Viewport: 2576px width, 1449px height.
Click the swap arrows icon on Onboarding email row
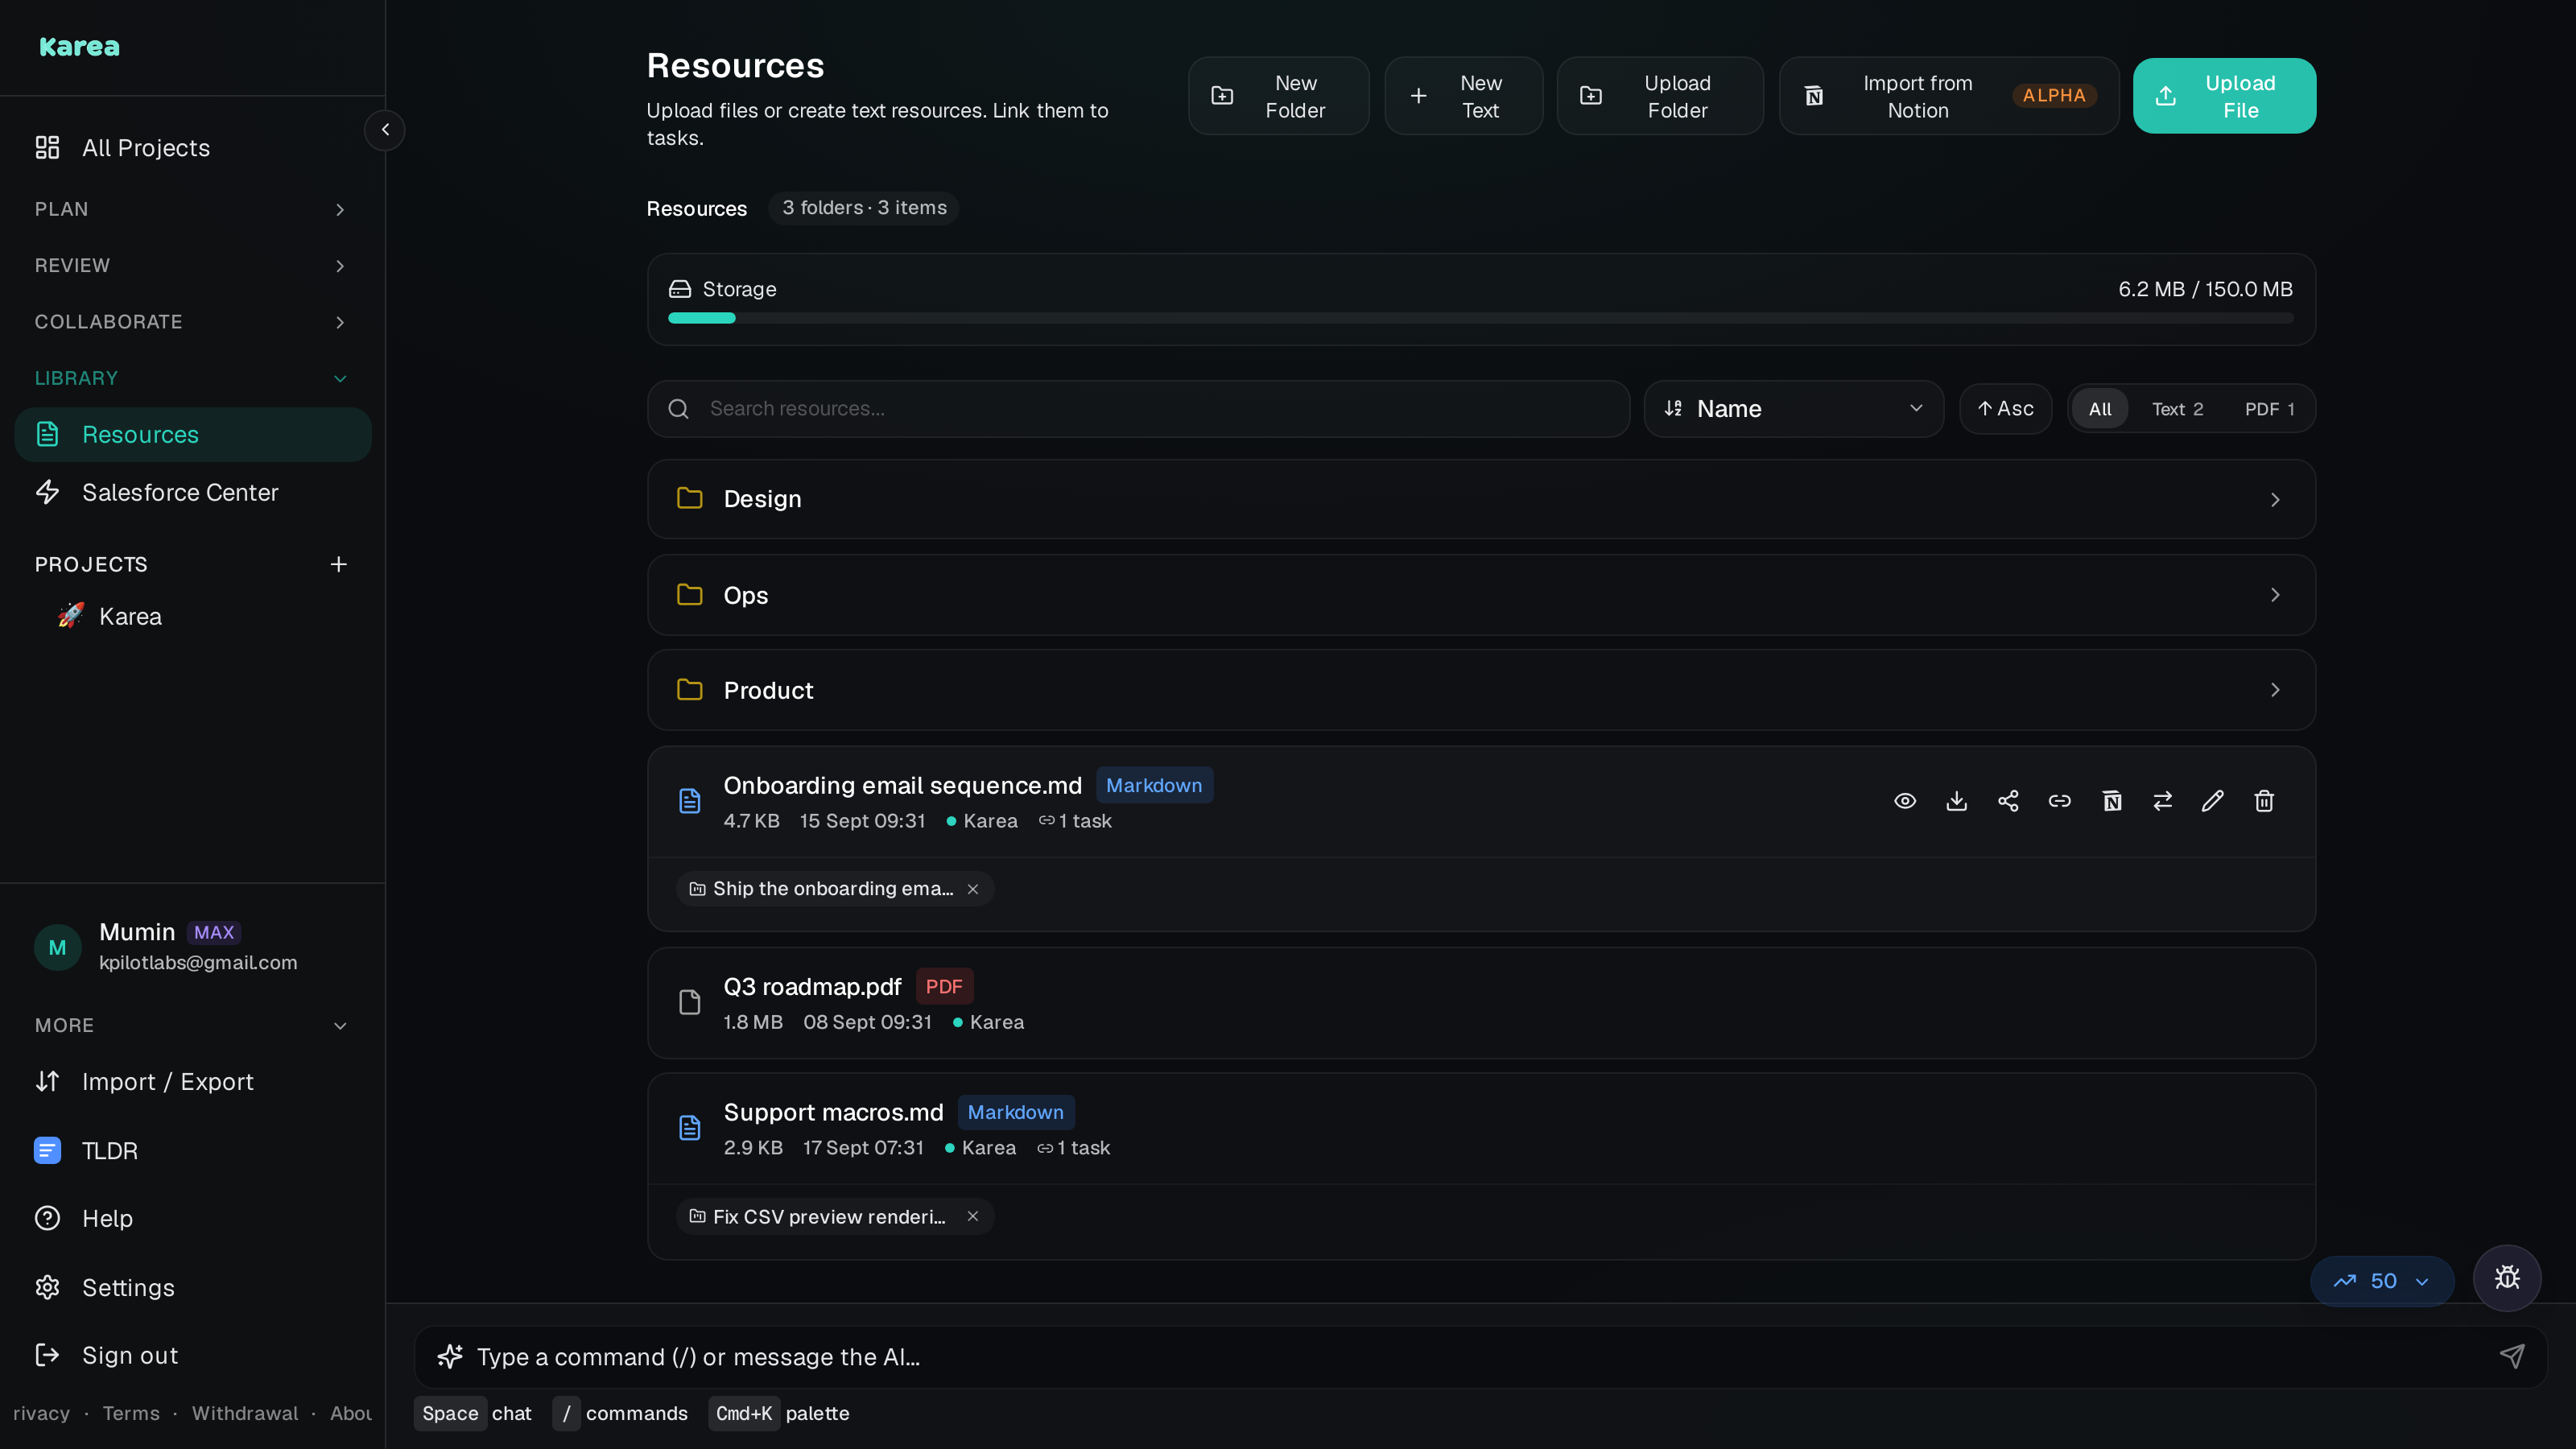2163,801
